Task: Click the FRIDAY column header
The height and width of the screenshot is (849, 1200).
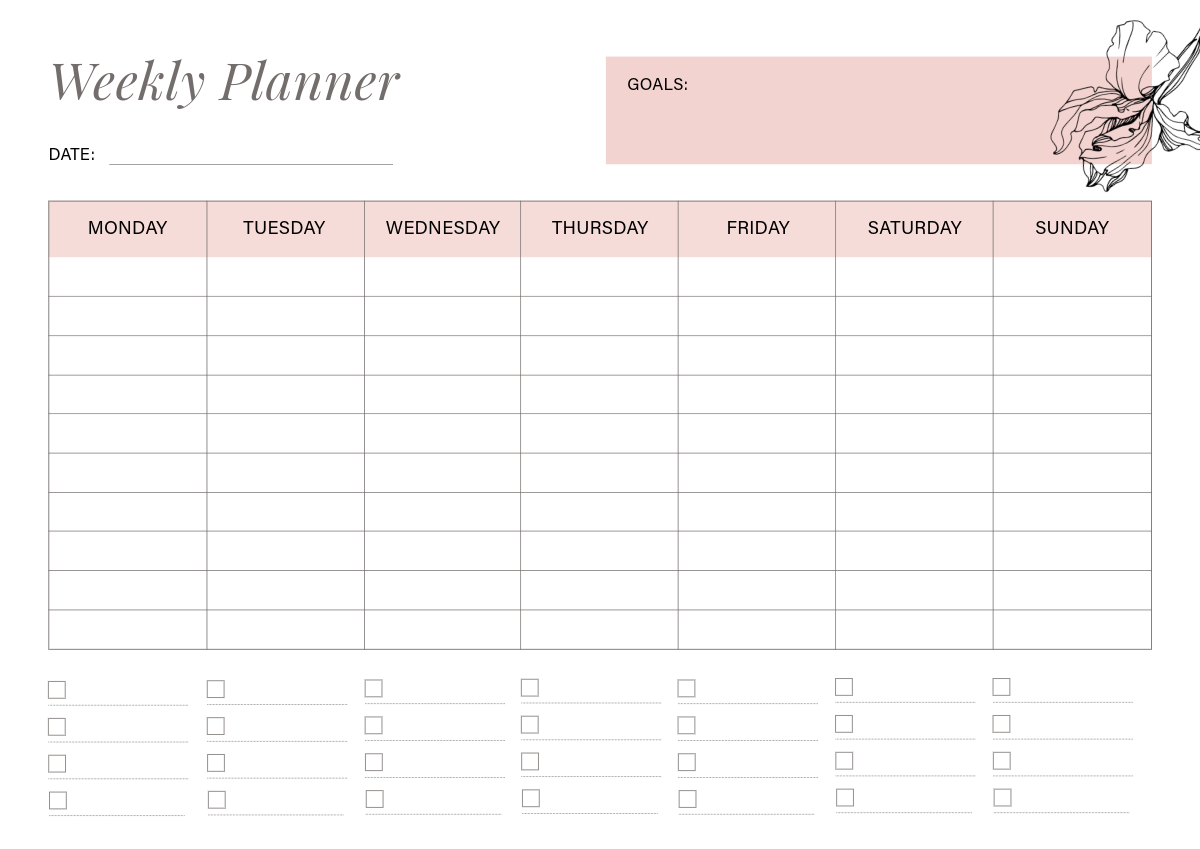Action: 757,228
